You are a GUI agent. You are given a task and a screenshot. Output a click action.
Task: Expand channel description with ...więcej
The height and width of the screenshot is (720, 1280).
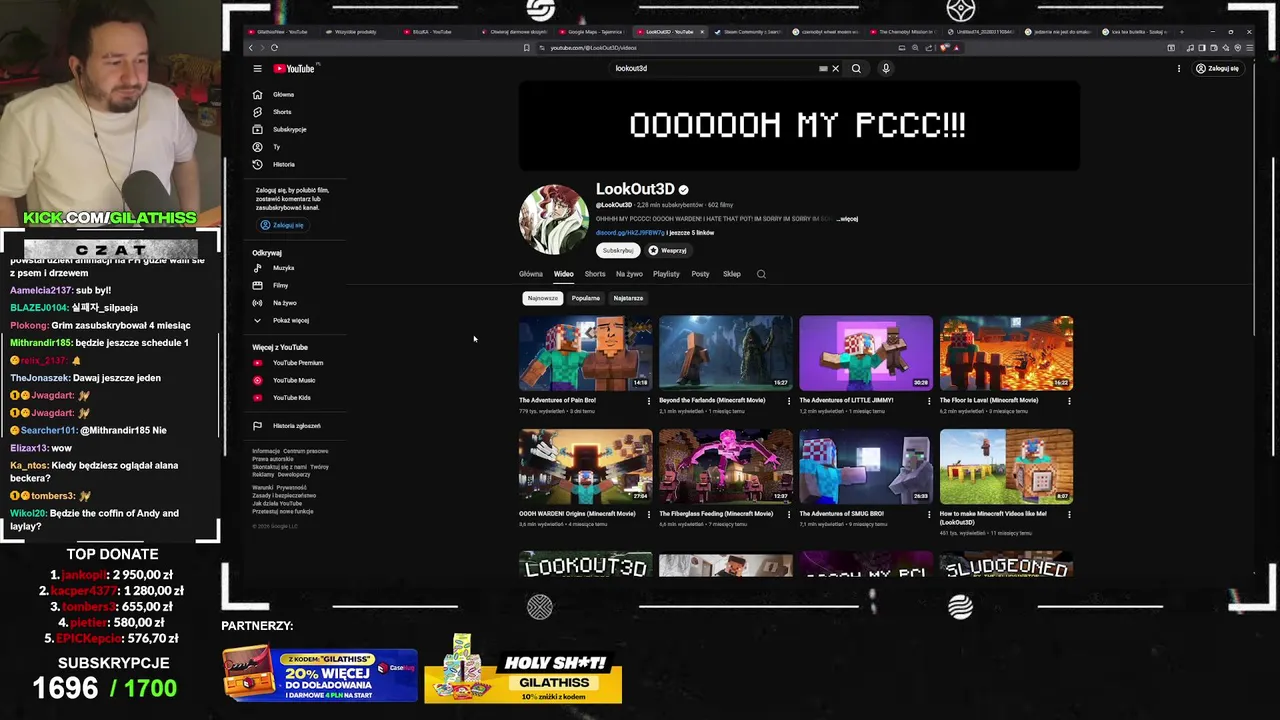coord(847,219)
